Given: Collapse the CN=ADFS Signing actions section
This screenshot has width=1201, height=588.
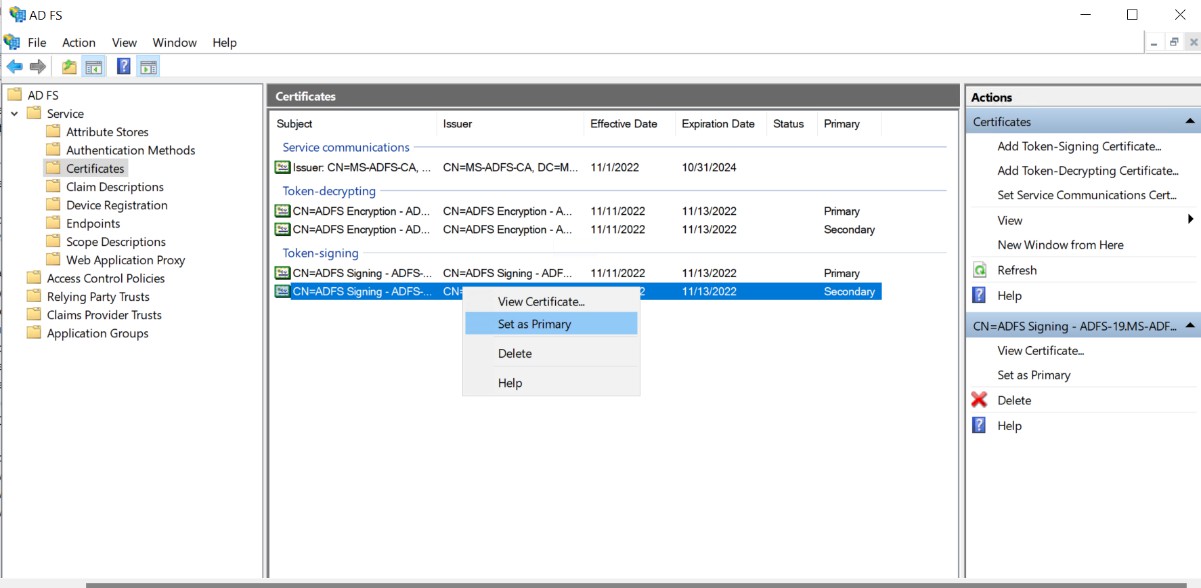Looking at the screenshot, I should pos(1190,325).
